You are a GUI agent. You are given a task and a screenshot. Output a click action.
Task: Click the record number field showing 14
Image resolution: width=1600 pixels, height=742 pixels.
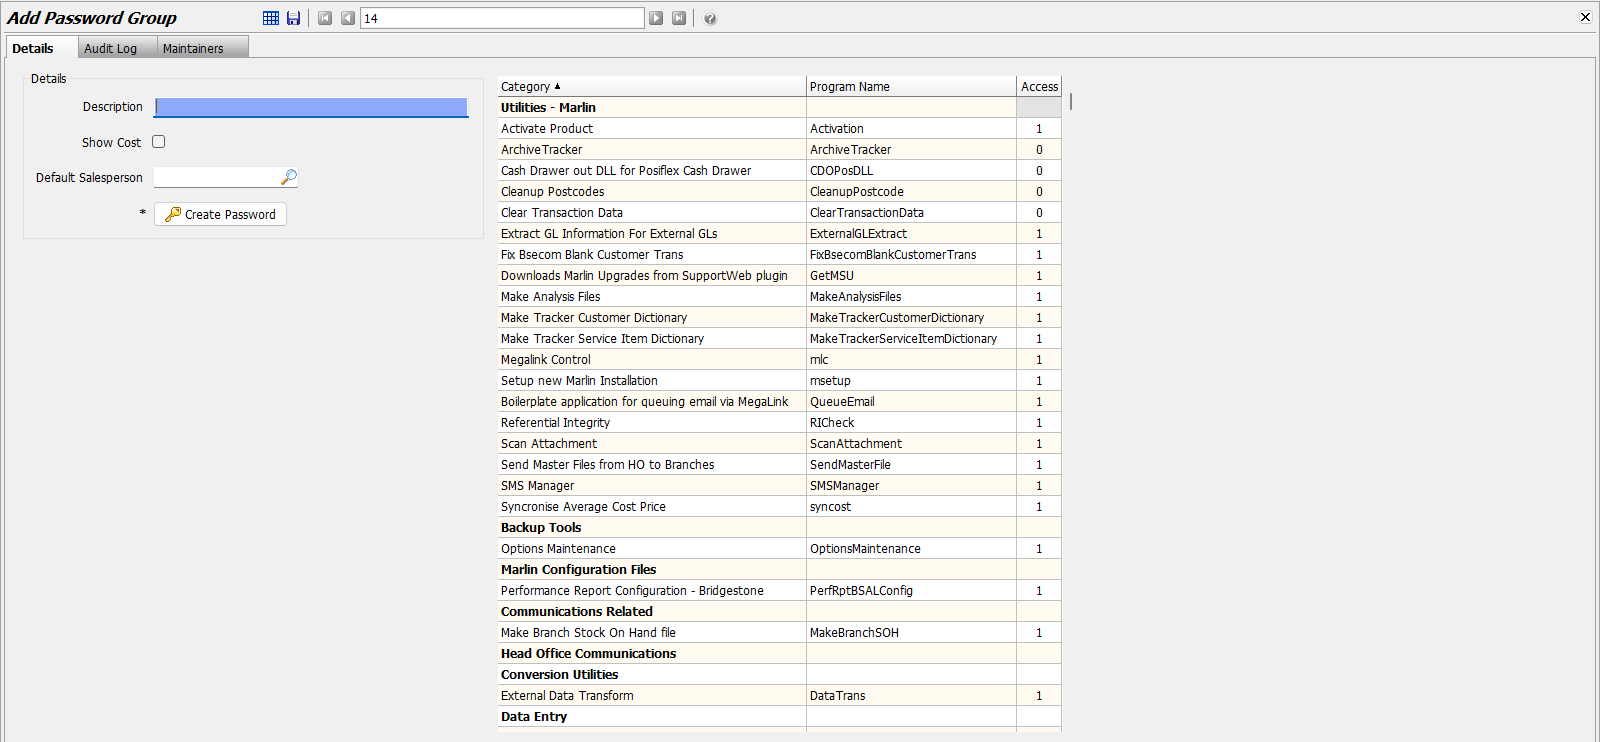(502, 18)
